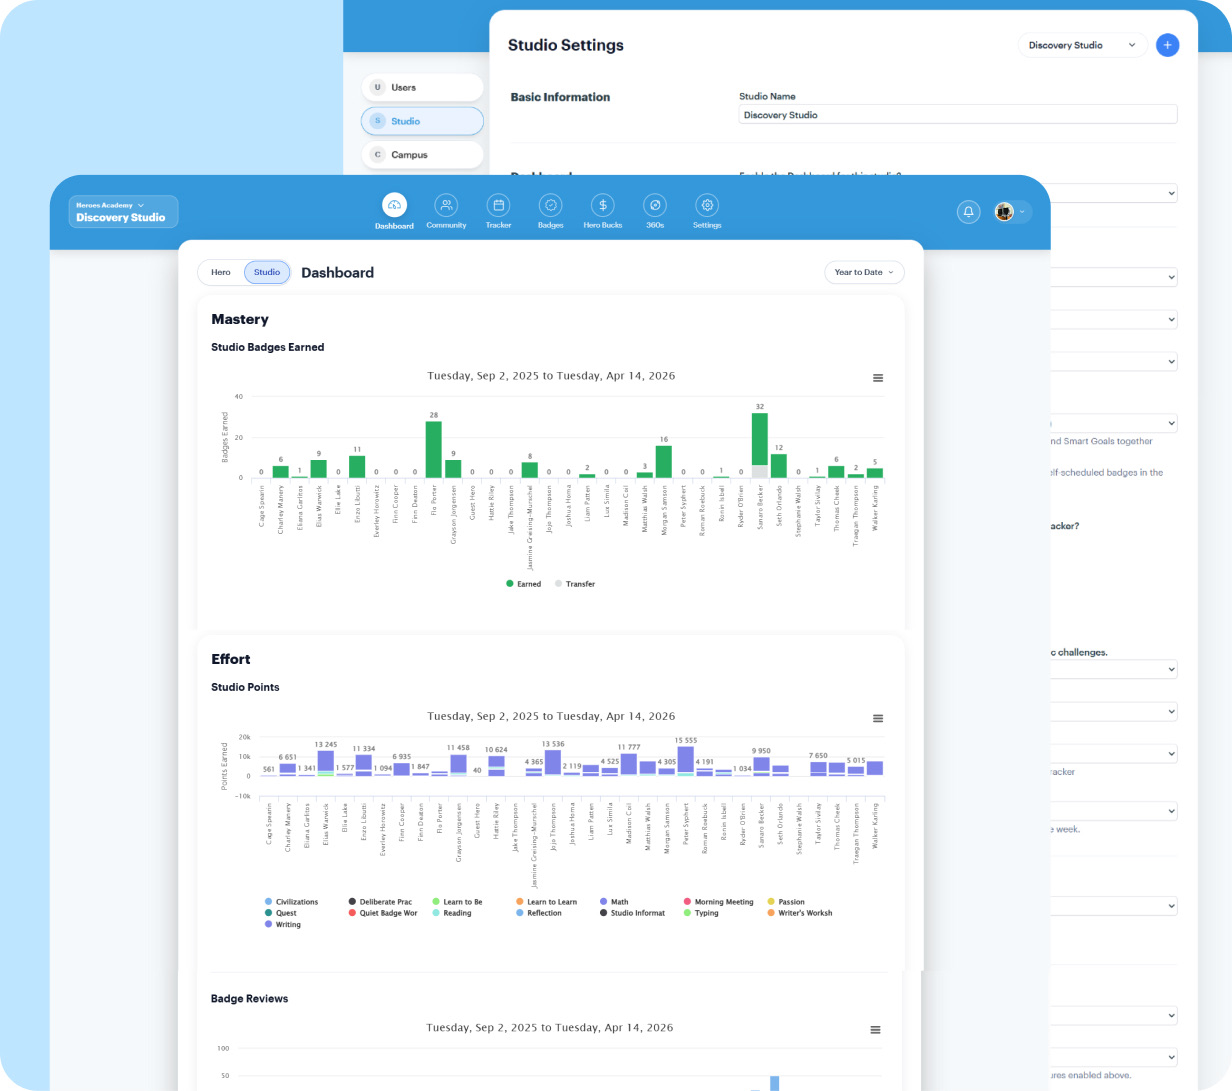Viewport: 1232px width, 1091px height.
Task: Click the Enzo Libutti badges bar labeled 11
Action: (x=357, y=467)
